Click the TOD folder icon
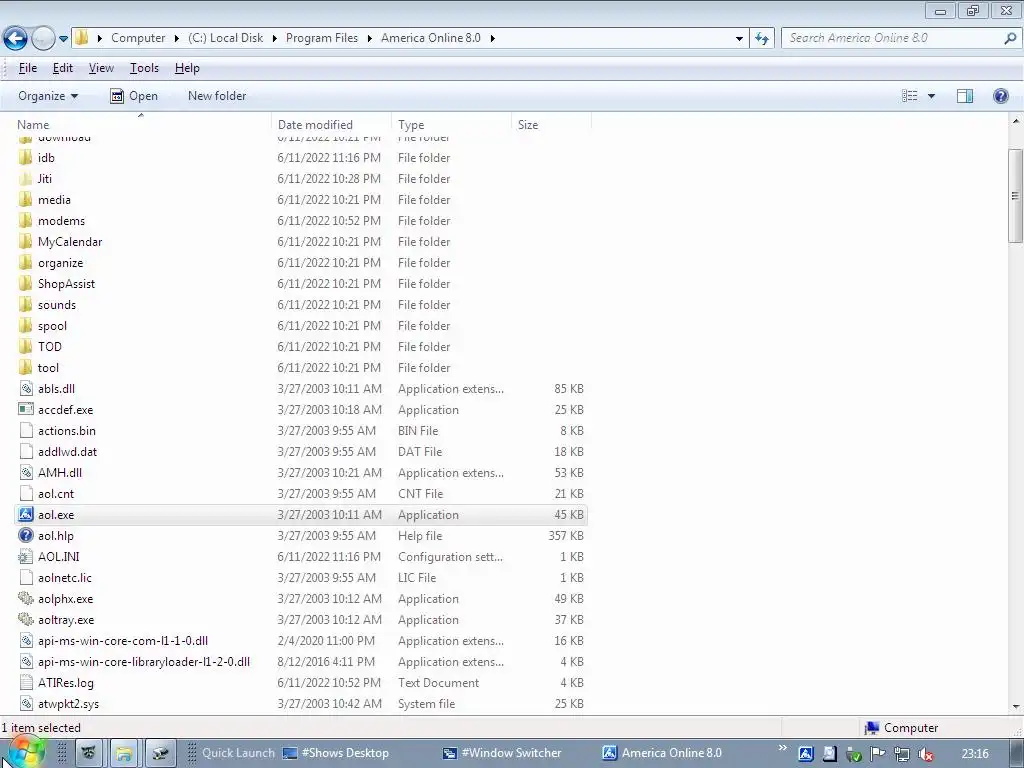Viewport: 1024px width, 768px height. (25, 346)
